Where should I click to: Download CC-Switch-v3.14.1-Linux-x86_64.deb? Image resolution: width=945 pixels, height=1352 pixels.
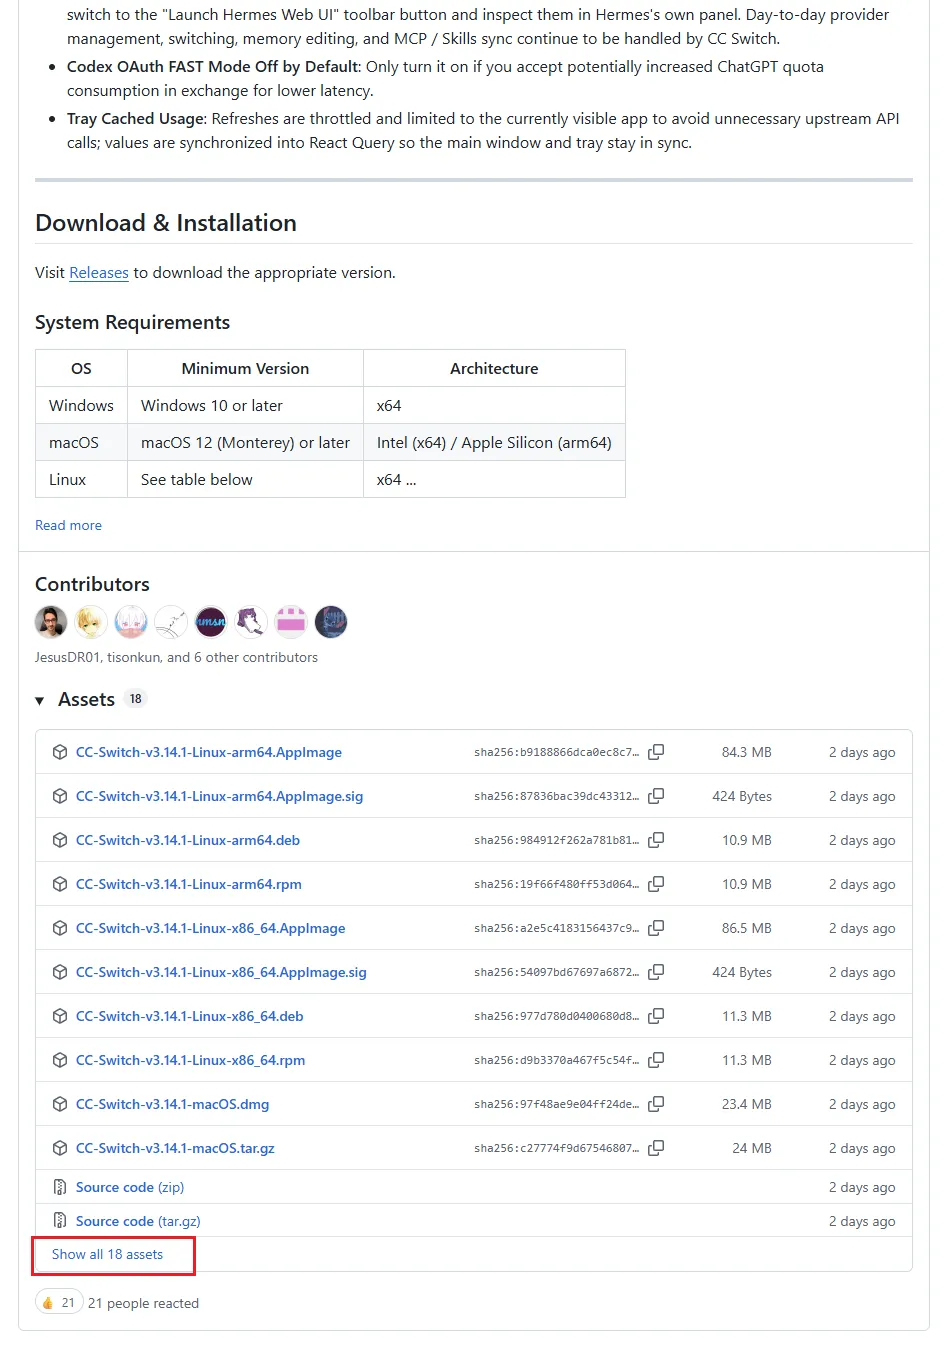tap(189, 1016)
